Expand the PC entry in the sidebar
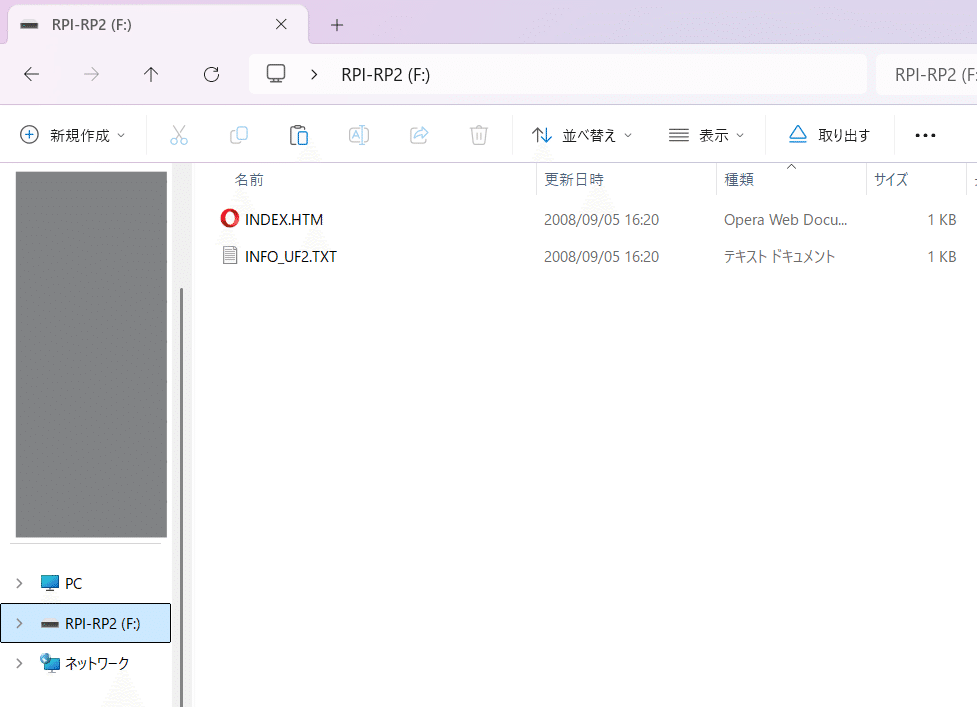This screenshot has width=977, height=707. click(18, 583)
